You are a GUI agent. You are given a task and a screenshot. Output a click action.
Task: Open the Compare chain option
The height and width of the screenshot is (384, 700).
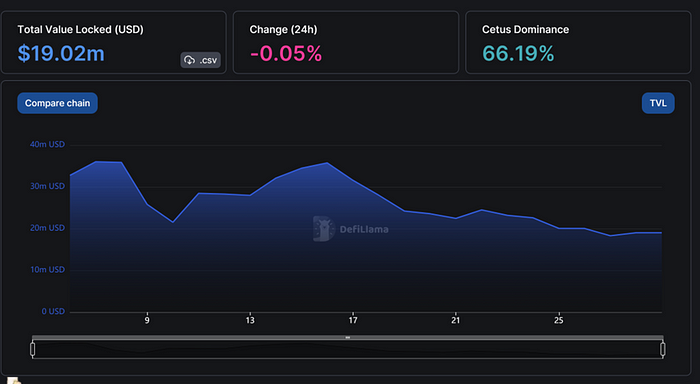pos(57,103)
